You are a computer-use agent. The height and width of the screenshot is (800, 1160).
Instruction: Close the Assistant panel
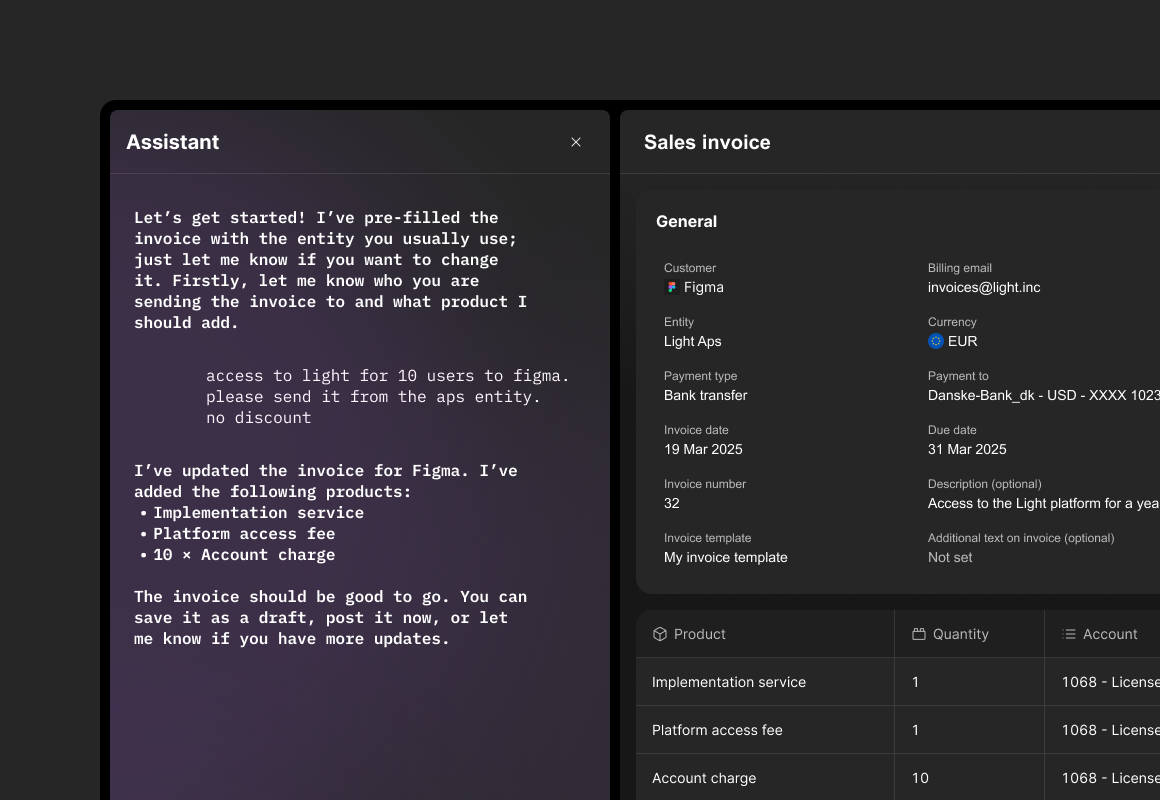coord(576,142)
